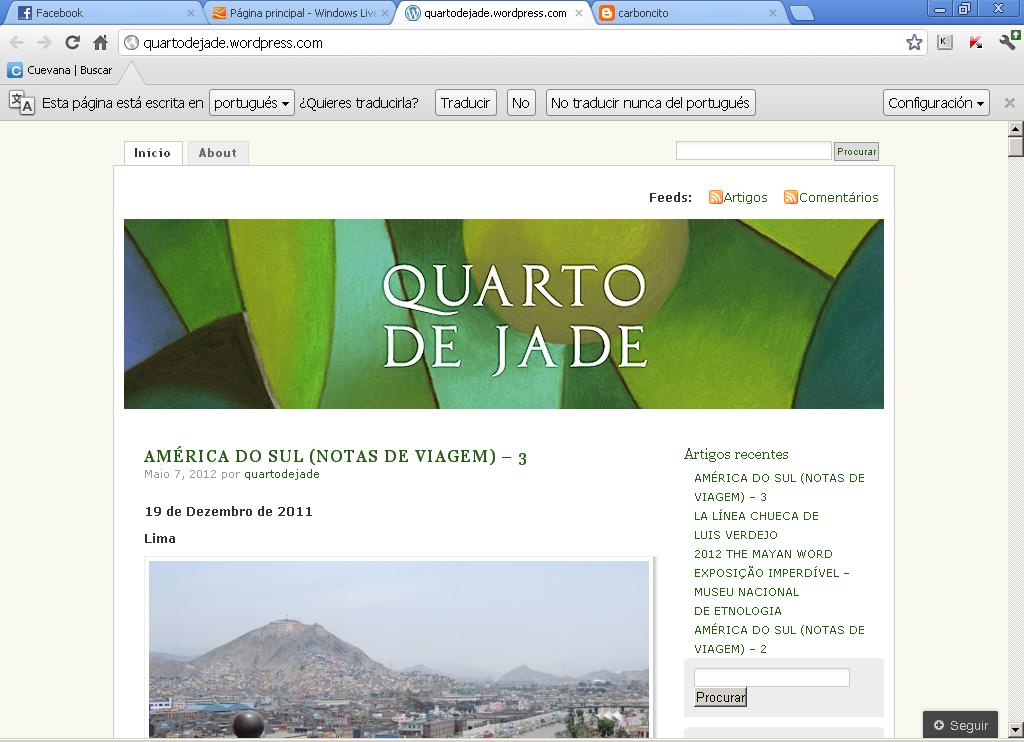Click the back navigation arrow
The width and height of the screenshot is (1024, 742).
tap(16, 42)
